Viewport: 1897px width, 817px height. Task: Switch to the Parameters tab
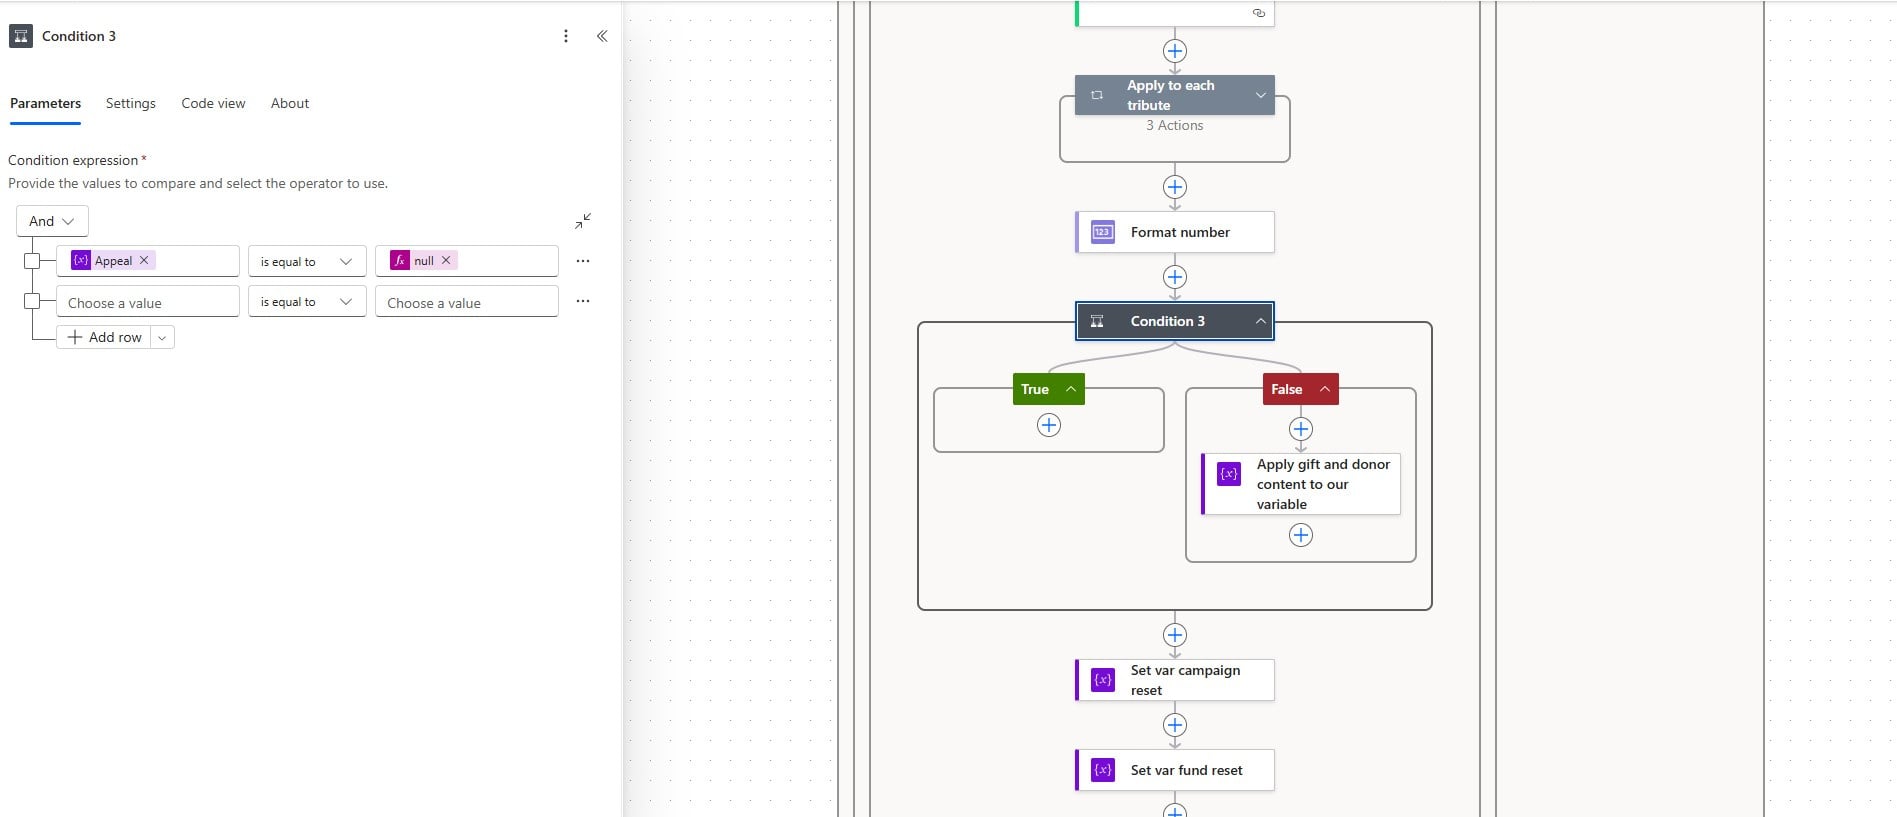(x=45, y=103)
